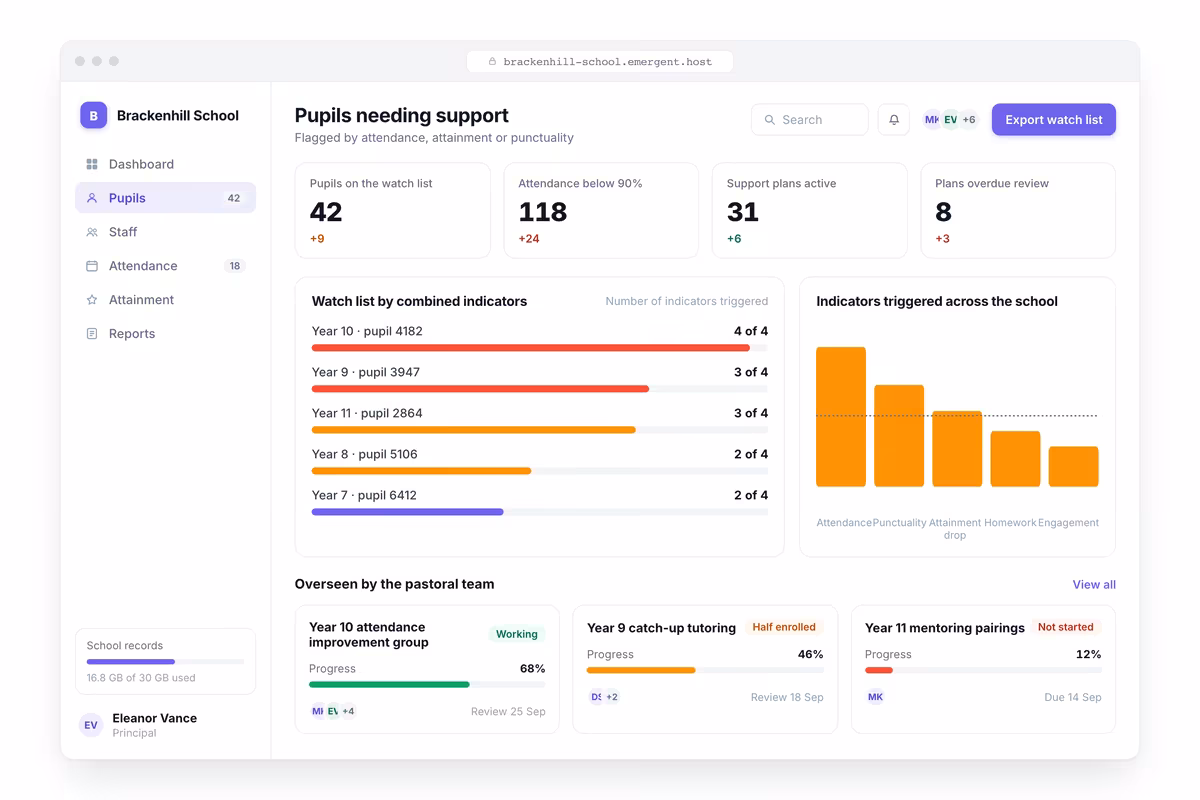Click the Punctuality bar in the chart
Screen dimensions: 1200x800
point(899,436)
